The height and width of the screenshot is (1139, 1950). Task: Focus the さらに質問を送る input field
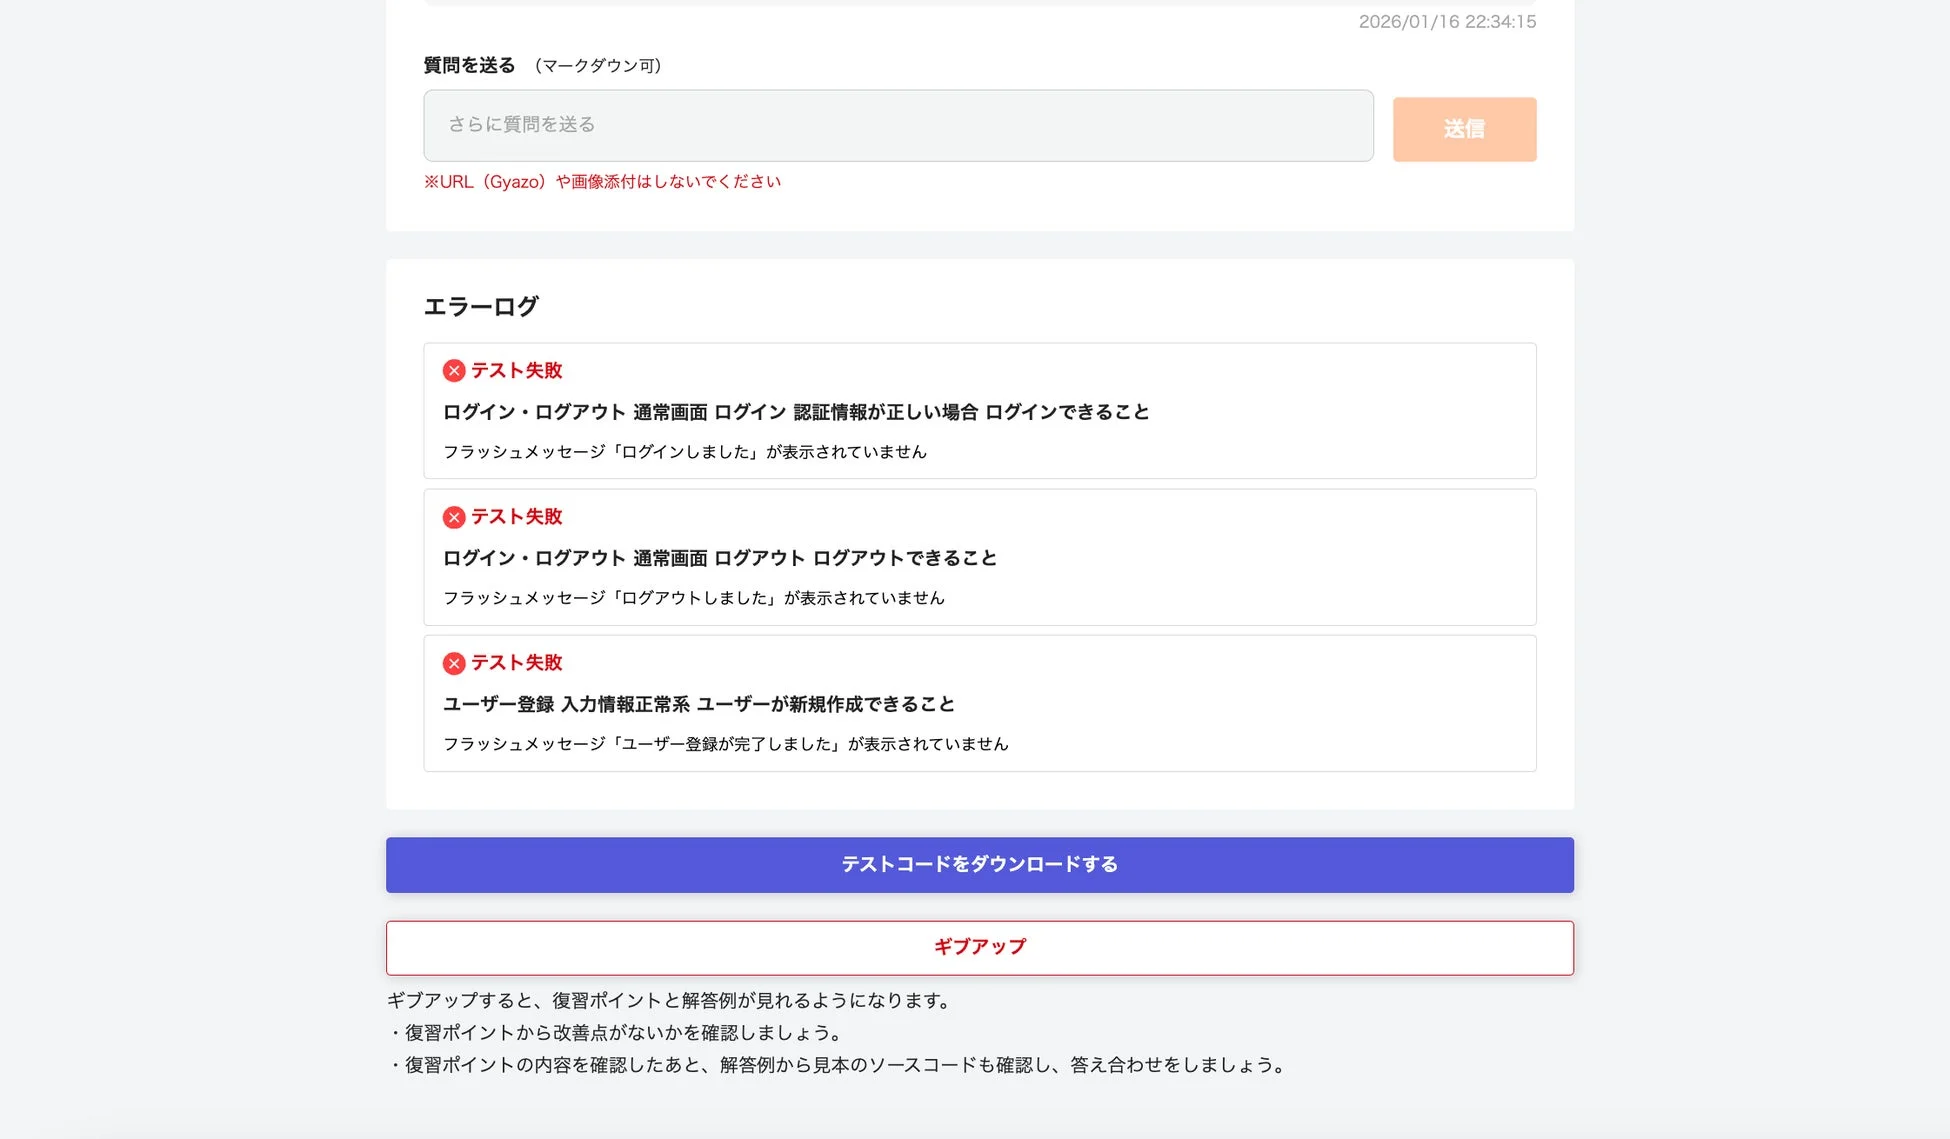click(x=898, y=125)
